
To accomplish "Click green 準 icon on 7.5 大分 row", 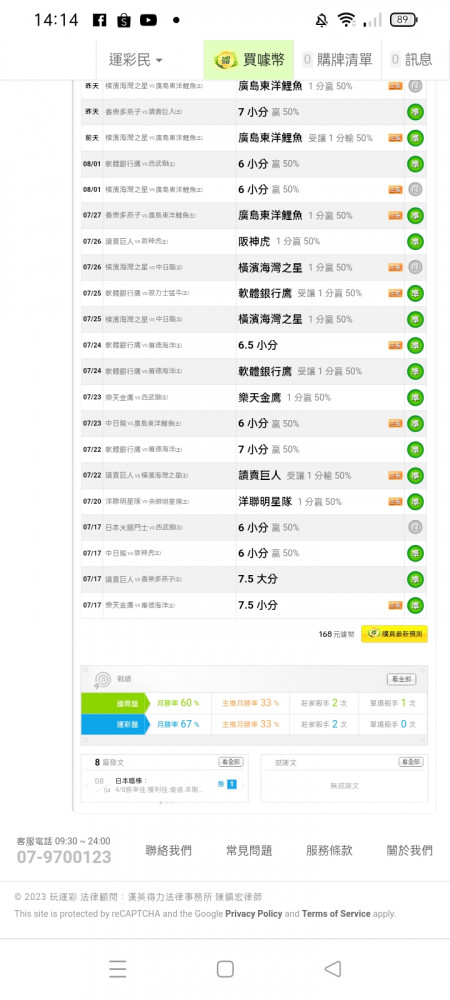I will tap(416, 579).
